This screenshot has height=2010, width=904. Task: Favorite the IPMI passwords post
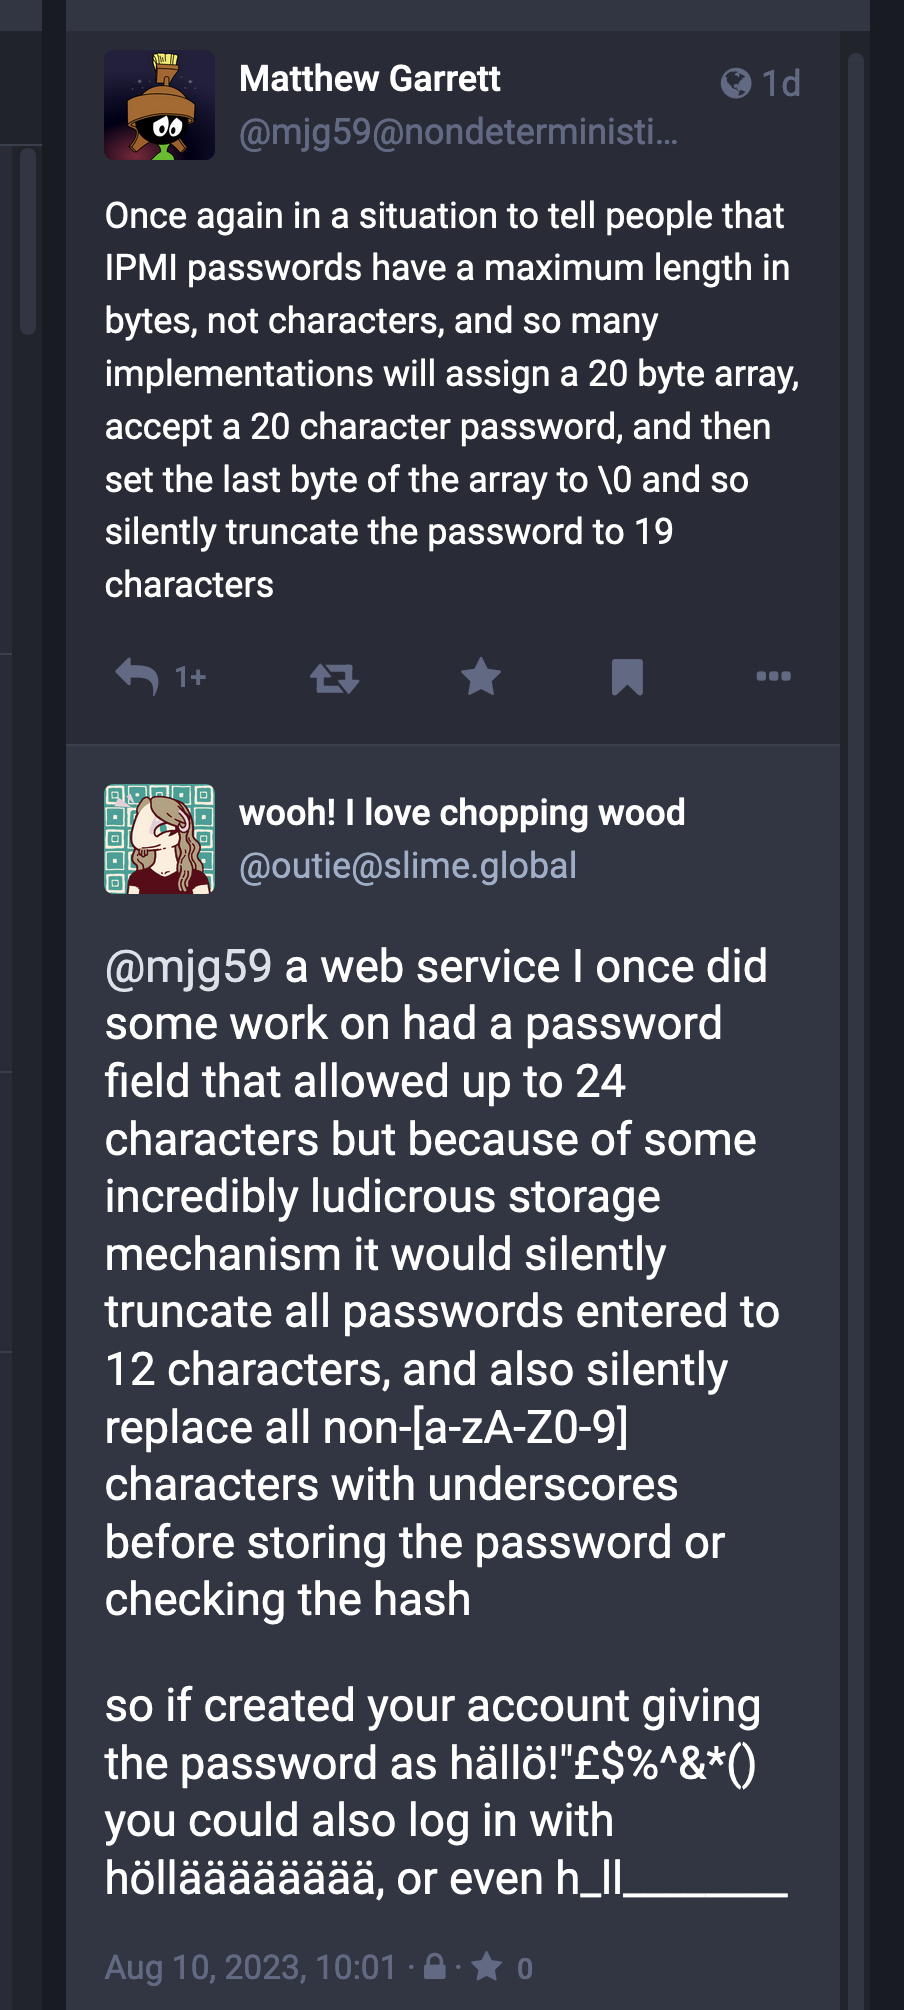tap(481, 677)
